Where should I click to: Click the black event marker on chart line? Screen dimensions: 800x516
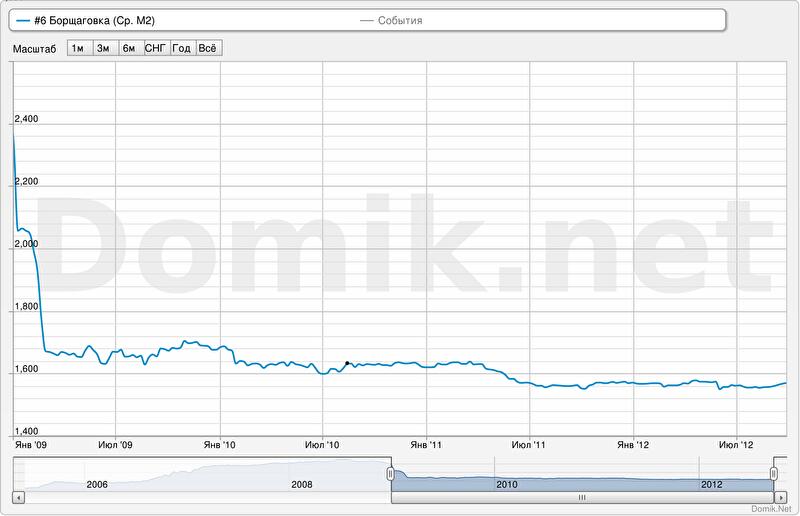(347, 363)
